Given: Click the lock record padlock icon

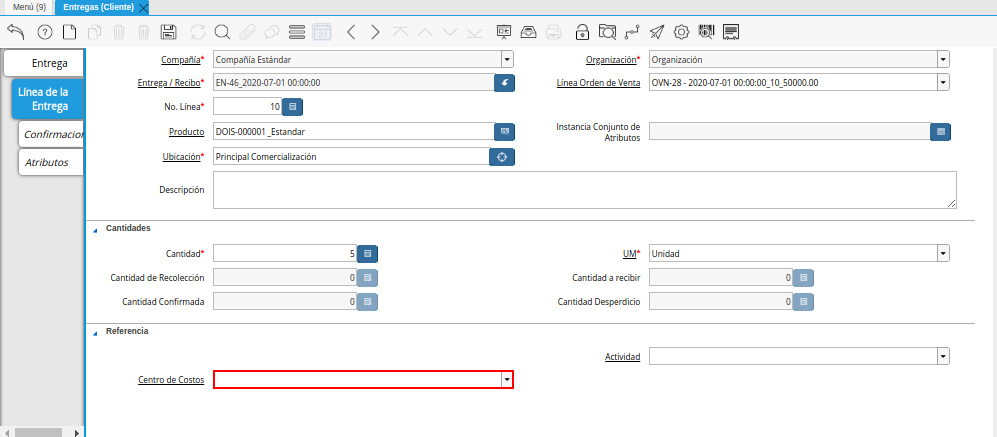Looking at the screenshot, I should coord(581,32).
